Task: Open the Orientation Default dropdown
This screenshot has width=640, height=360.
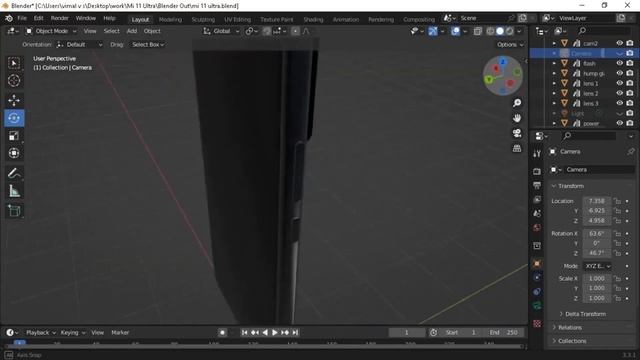Action: click(79, 45)
